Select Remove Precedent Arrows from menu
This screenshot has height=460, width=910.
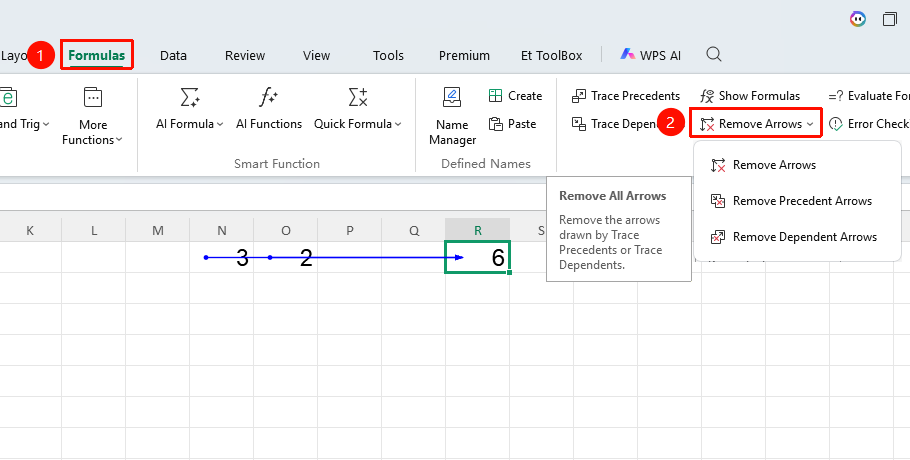pyautogui.click(x=791, y=201)
